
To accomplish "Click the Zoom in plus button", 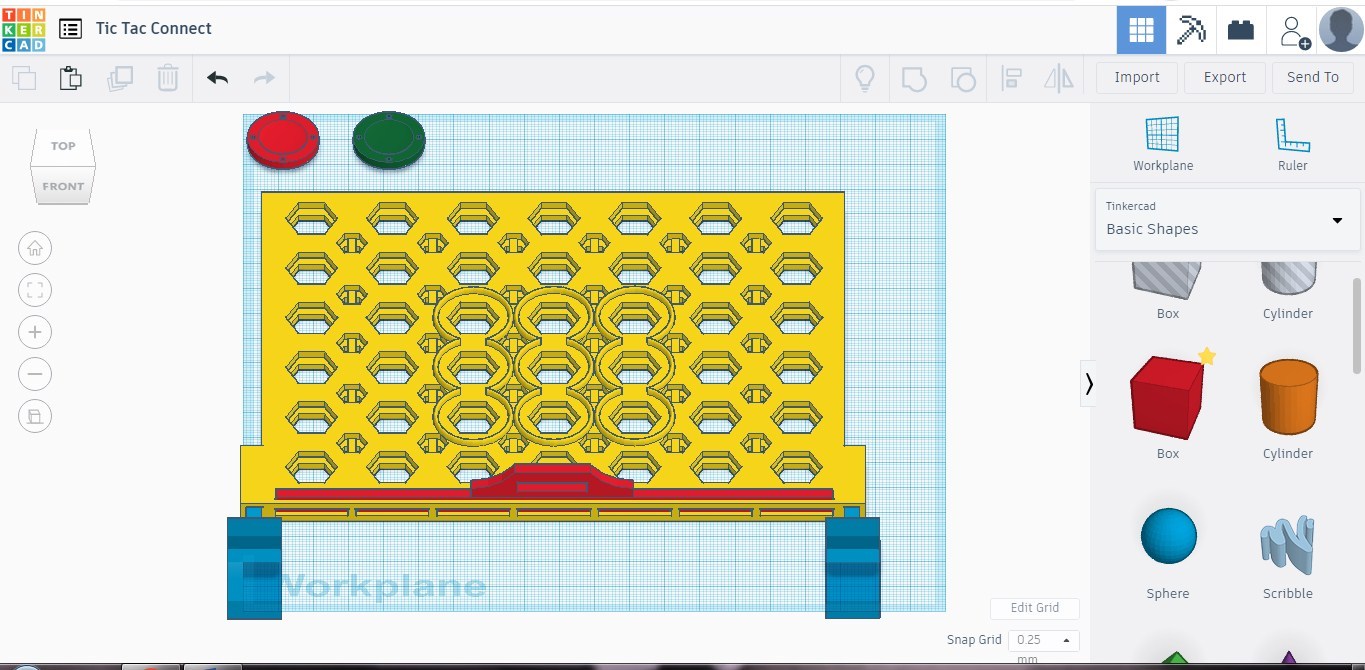I will pyautogui.click(x=35, y=332).
